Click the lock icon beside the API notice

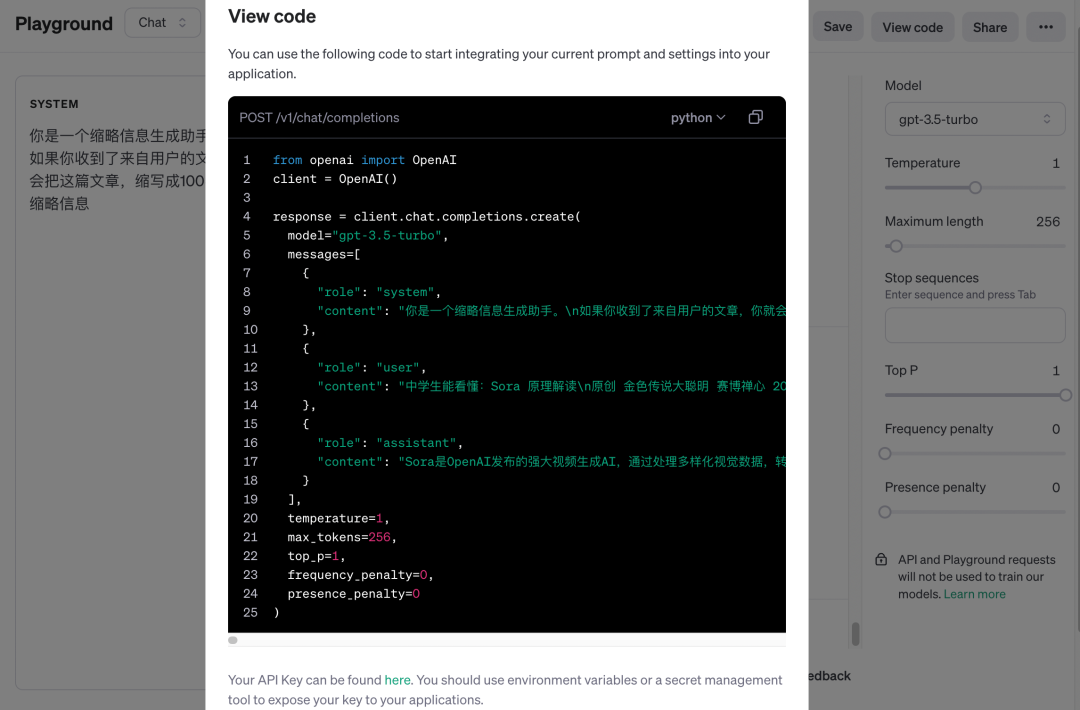point(881,559)
